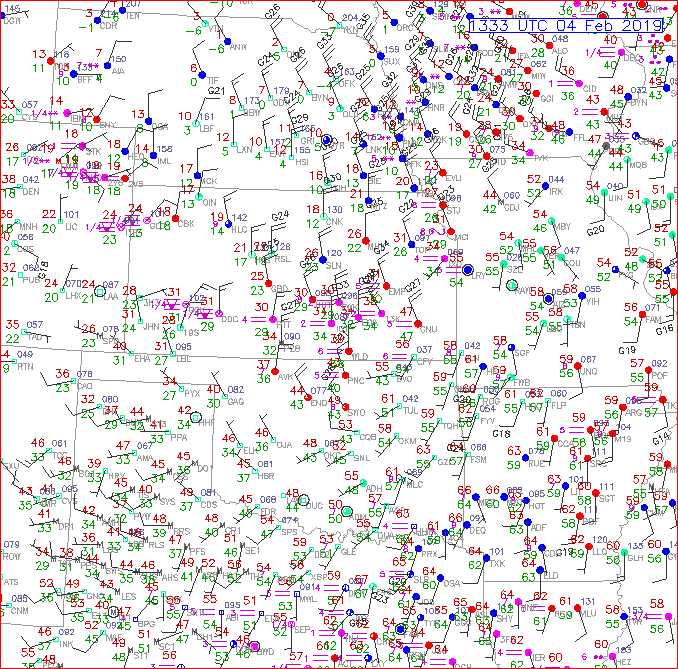Click the red CBK station marker
Image resolution: width=678 pixels, height=669 pixels.
coord(175,217)
